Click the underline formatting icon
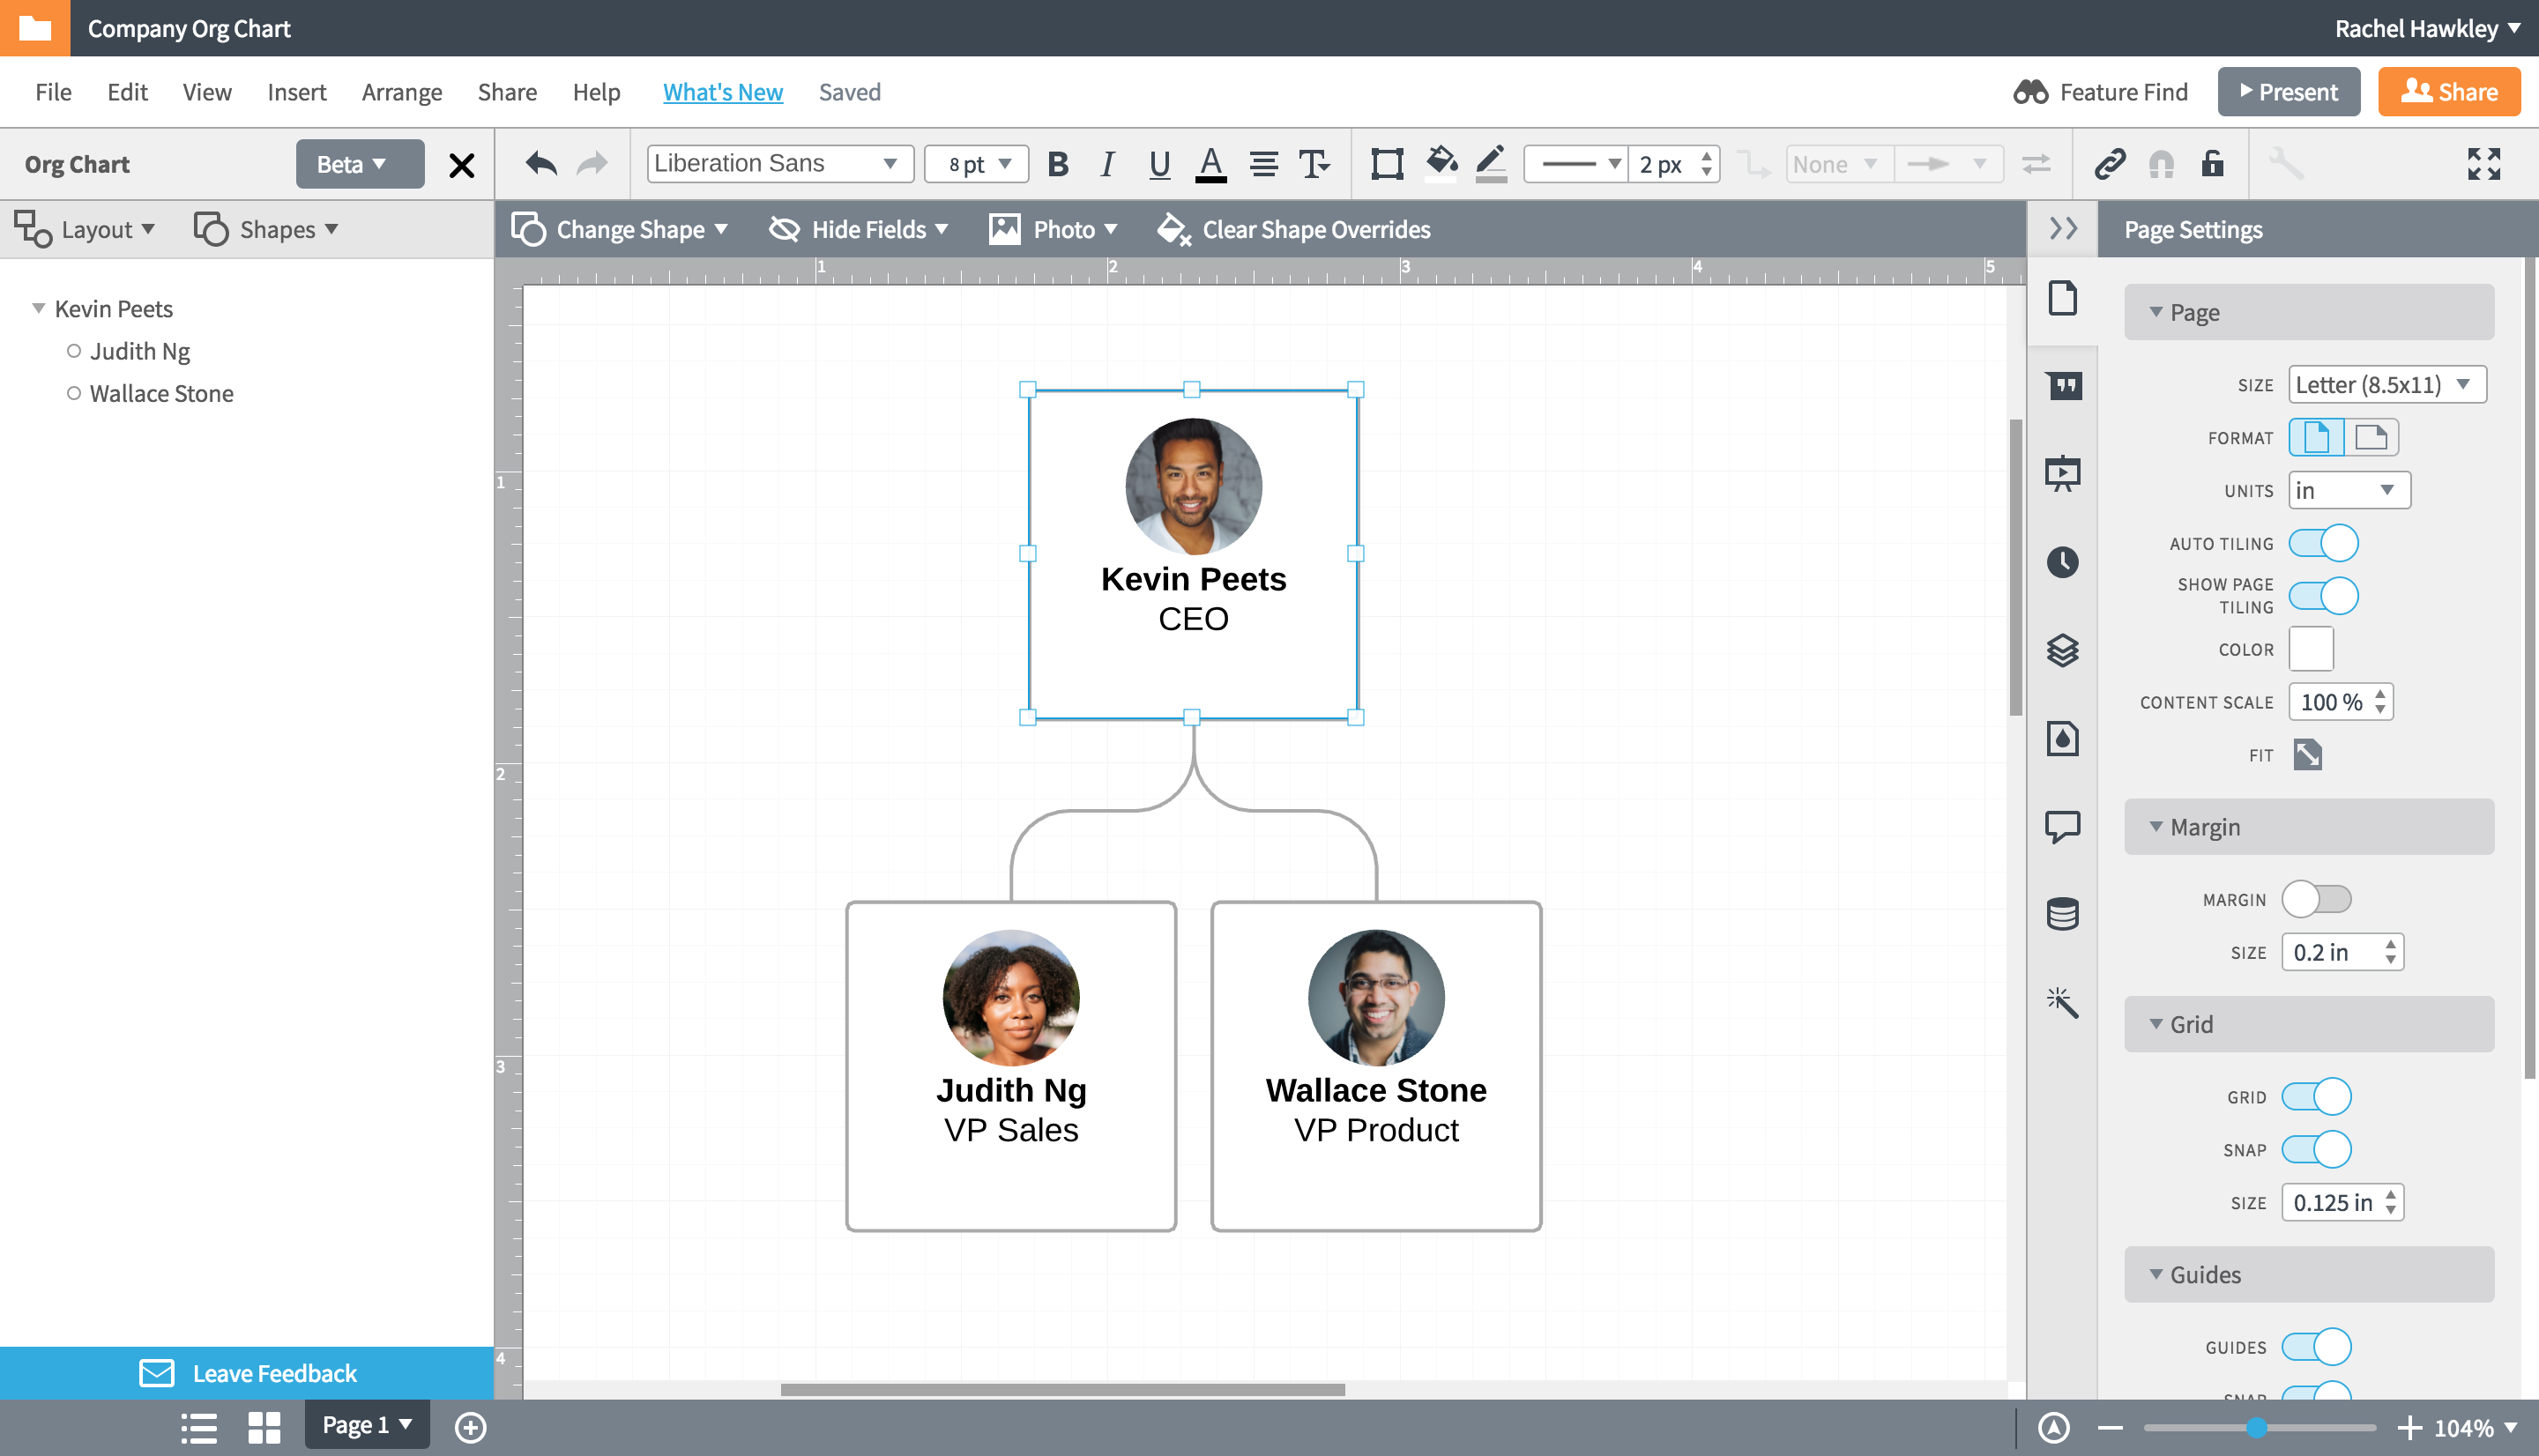 tap(1156, 164)
